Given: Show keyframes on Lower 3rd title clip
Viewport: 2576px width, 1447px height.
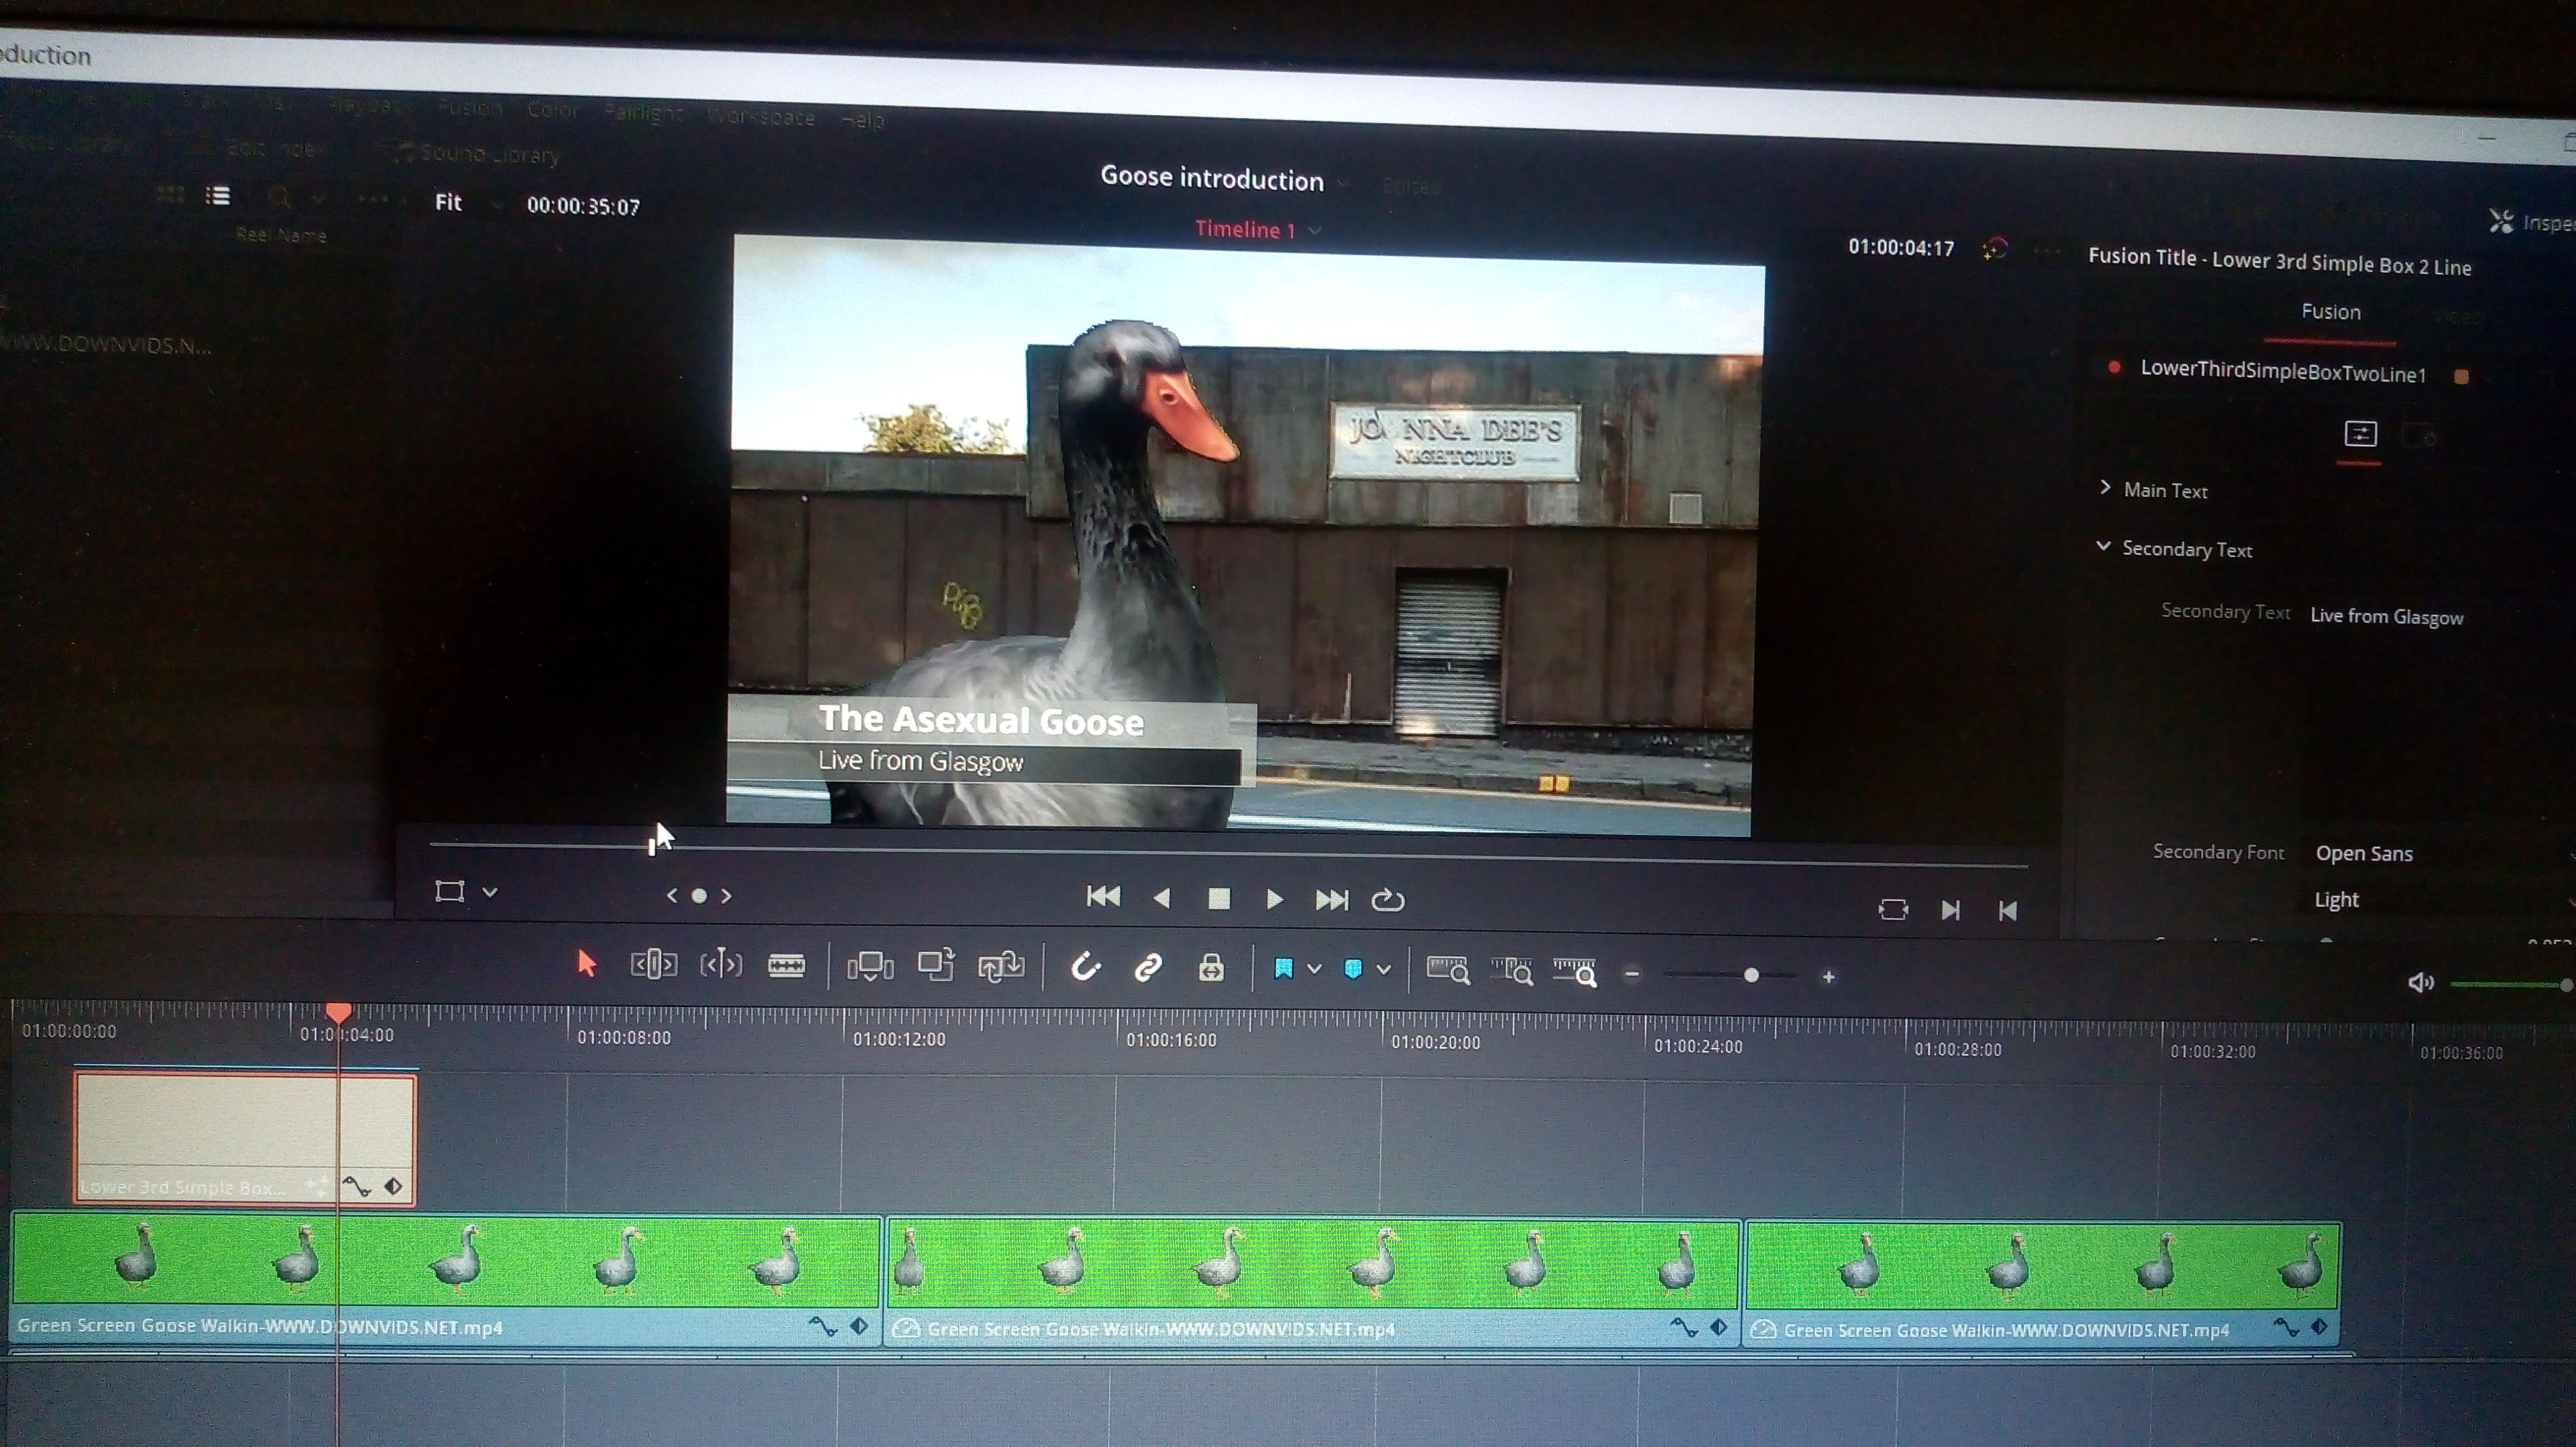Looking at the screenshot, I should tap(394, 1187).
